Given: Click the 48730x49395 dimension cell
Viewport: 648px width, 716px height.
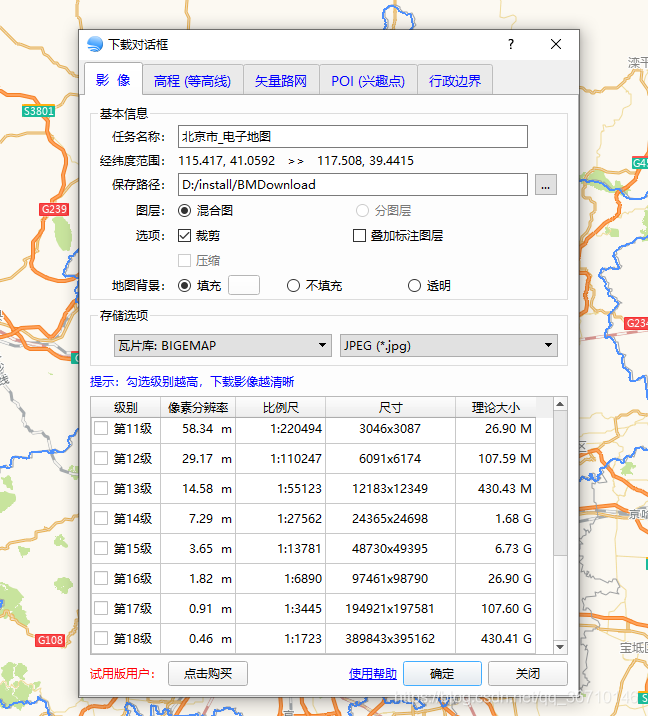Looking at the screenshot, I should tap(390, 548).
